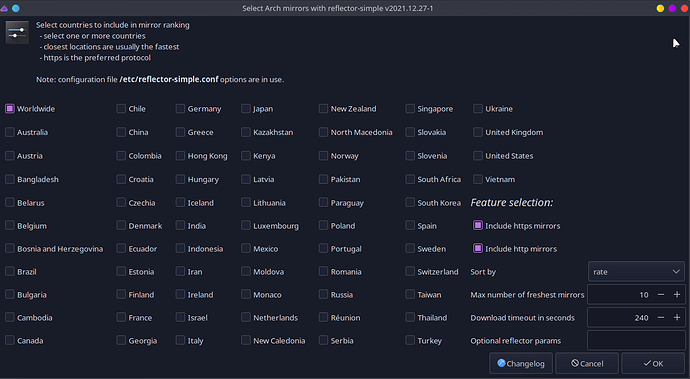Toggle Include https mirrors option
This screenshot has height=379, width=690.
pyautogui.click(x=477, y=225)
